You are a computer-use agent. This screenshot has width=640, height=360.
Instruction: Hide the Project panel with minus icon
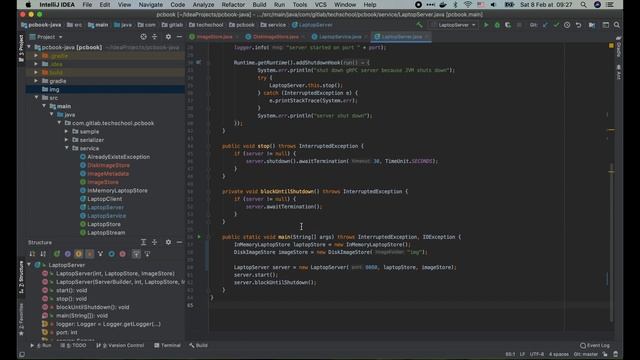[x=179, y=37]
